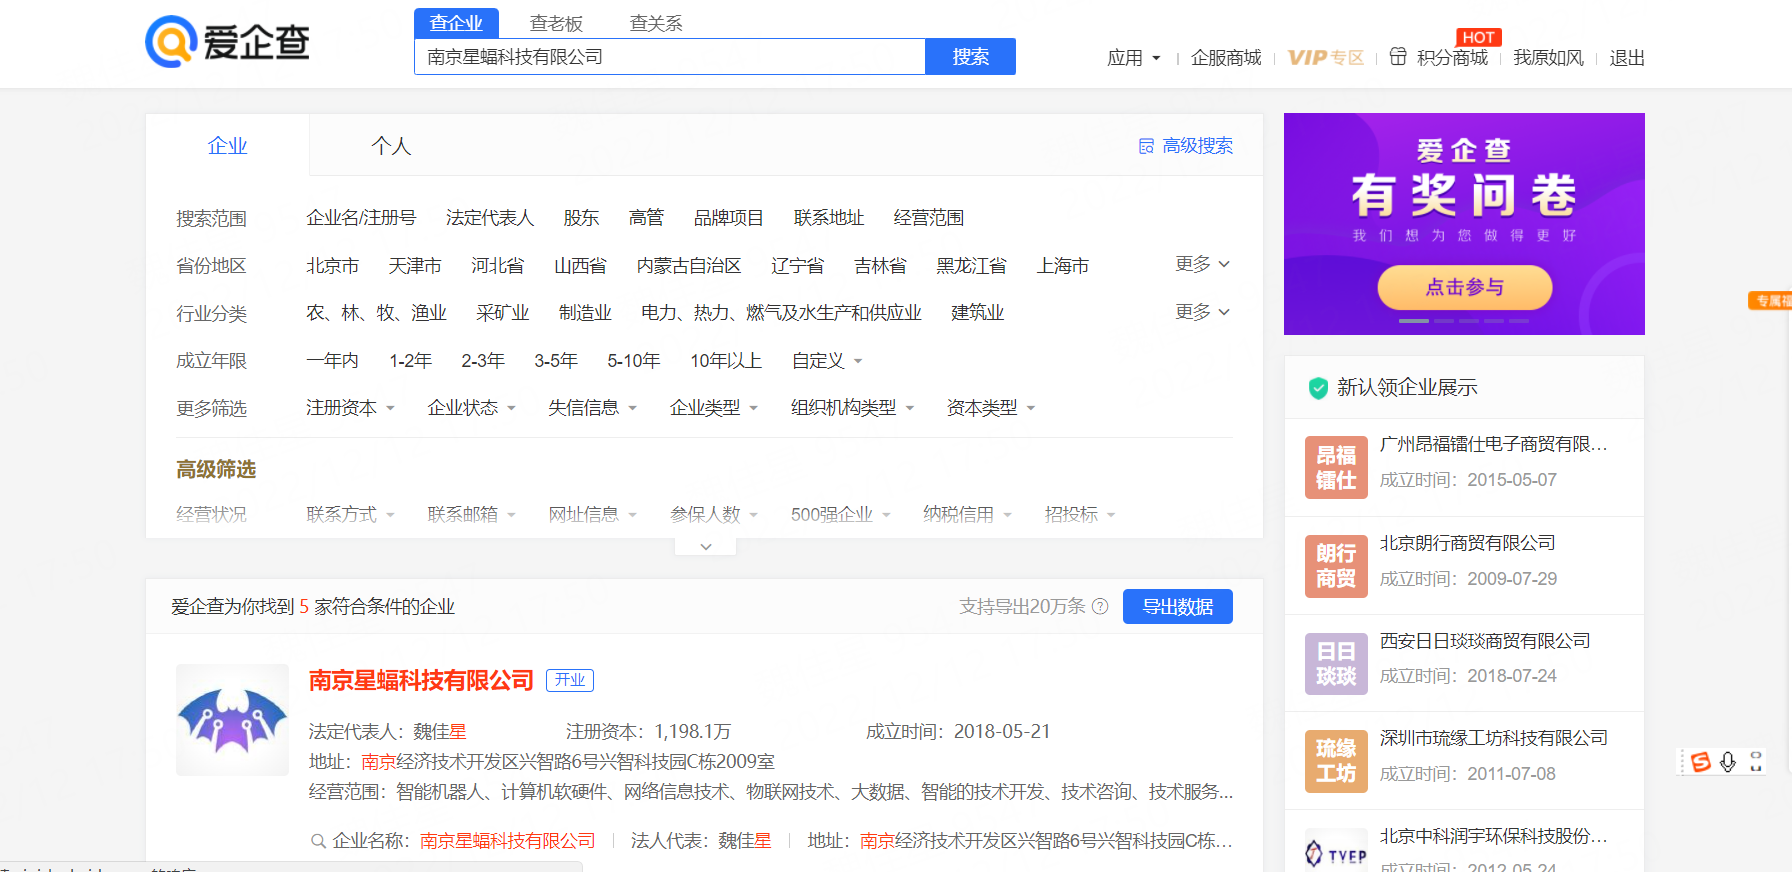Viewport: 1792px width, 872px height.
Task: Click the Sogou microphone voice input icon
Action: pyautogui.click(x=1728, y=762)
